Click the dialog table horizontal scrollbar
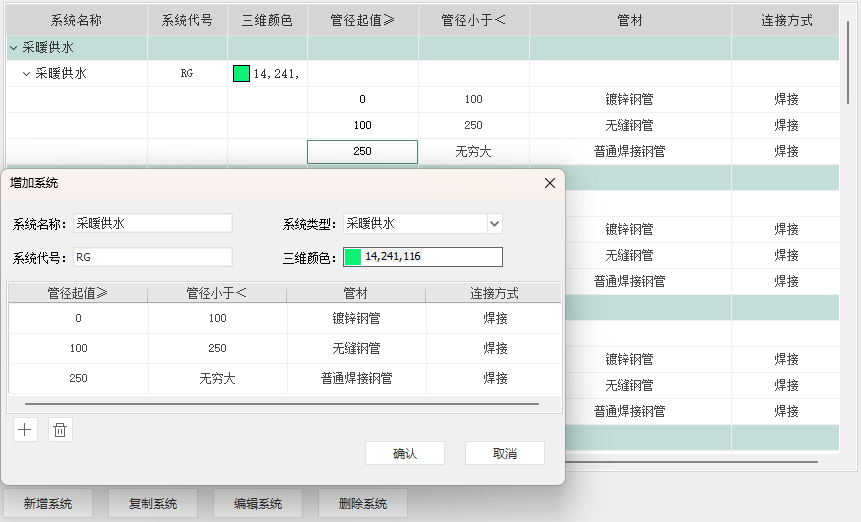This screenshot has width=861, height=522. (281, 404)
